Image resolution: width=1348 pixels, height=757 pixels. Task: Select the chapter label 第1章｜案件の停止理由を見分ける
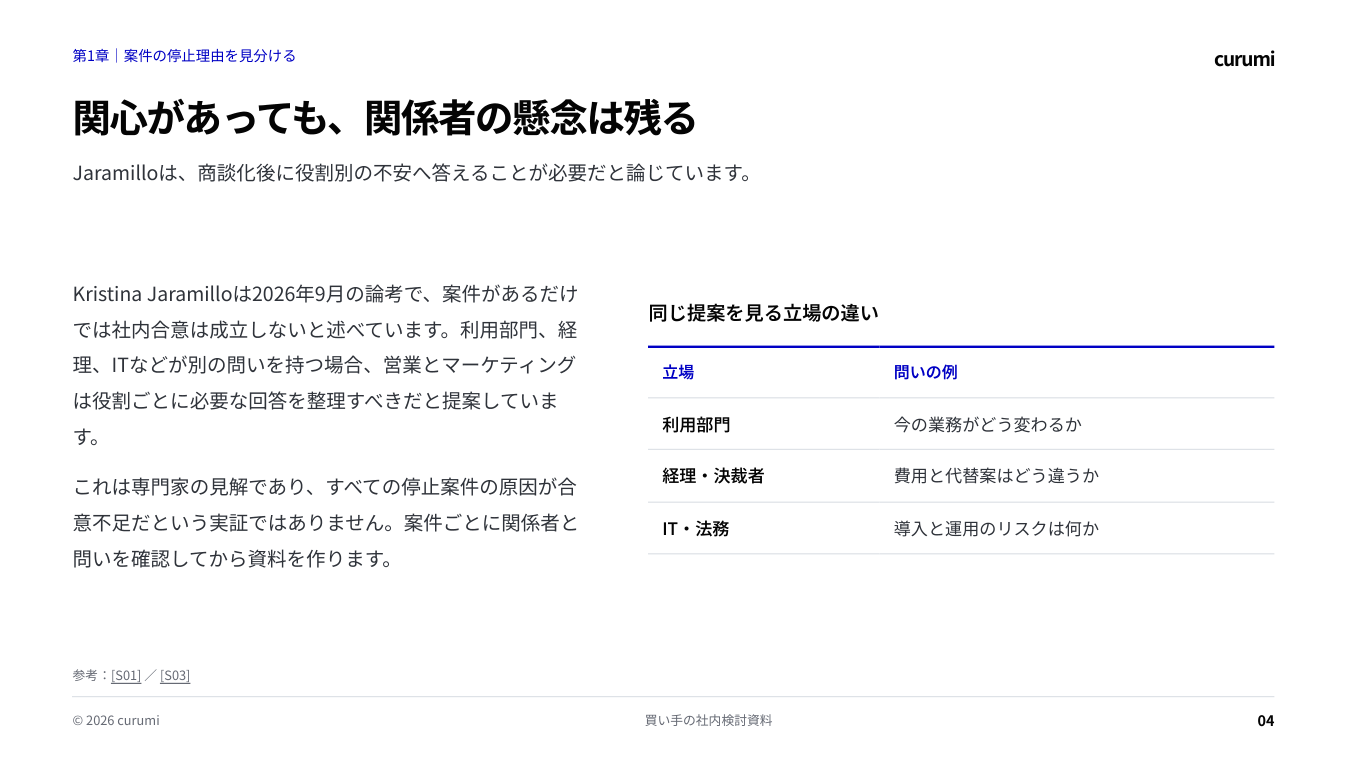pyautogui.click(x=184, y=56)
